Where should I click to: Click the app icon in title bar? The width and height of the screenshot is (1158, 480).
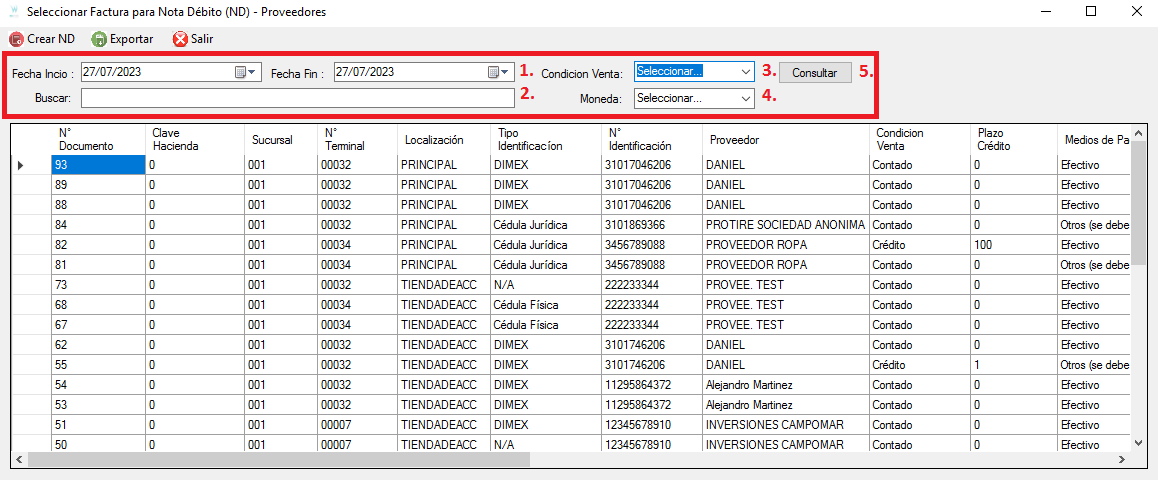13,12
